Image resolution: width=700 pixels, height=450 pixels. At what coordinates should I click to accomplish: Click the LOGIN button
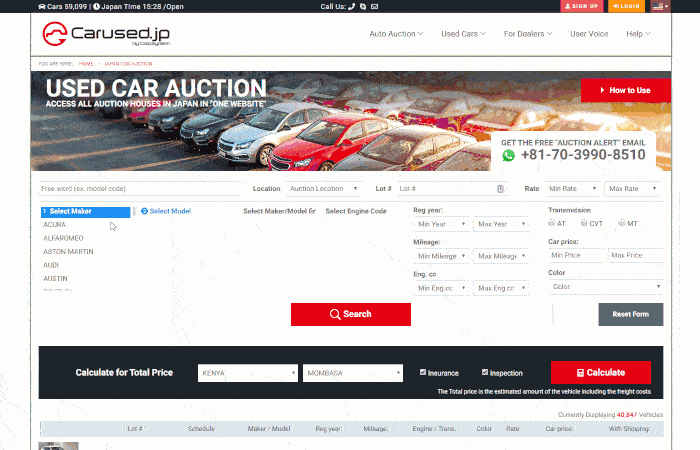pyautogui.click(x=626, y=6)
